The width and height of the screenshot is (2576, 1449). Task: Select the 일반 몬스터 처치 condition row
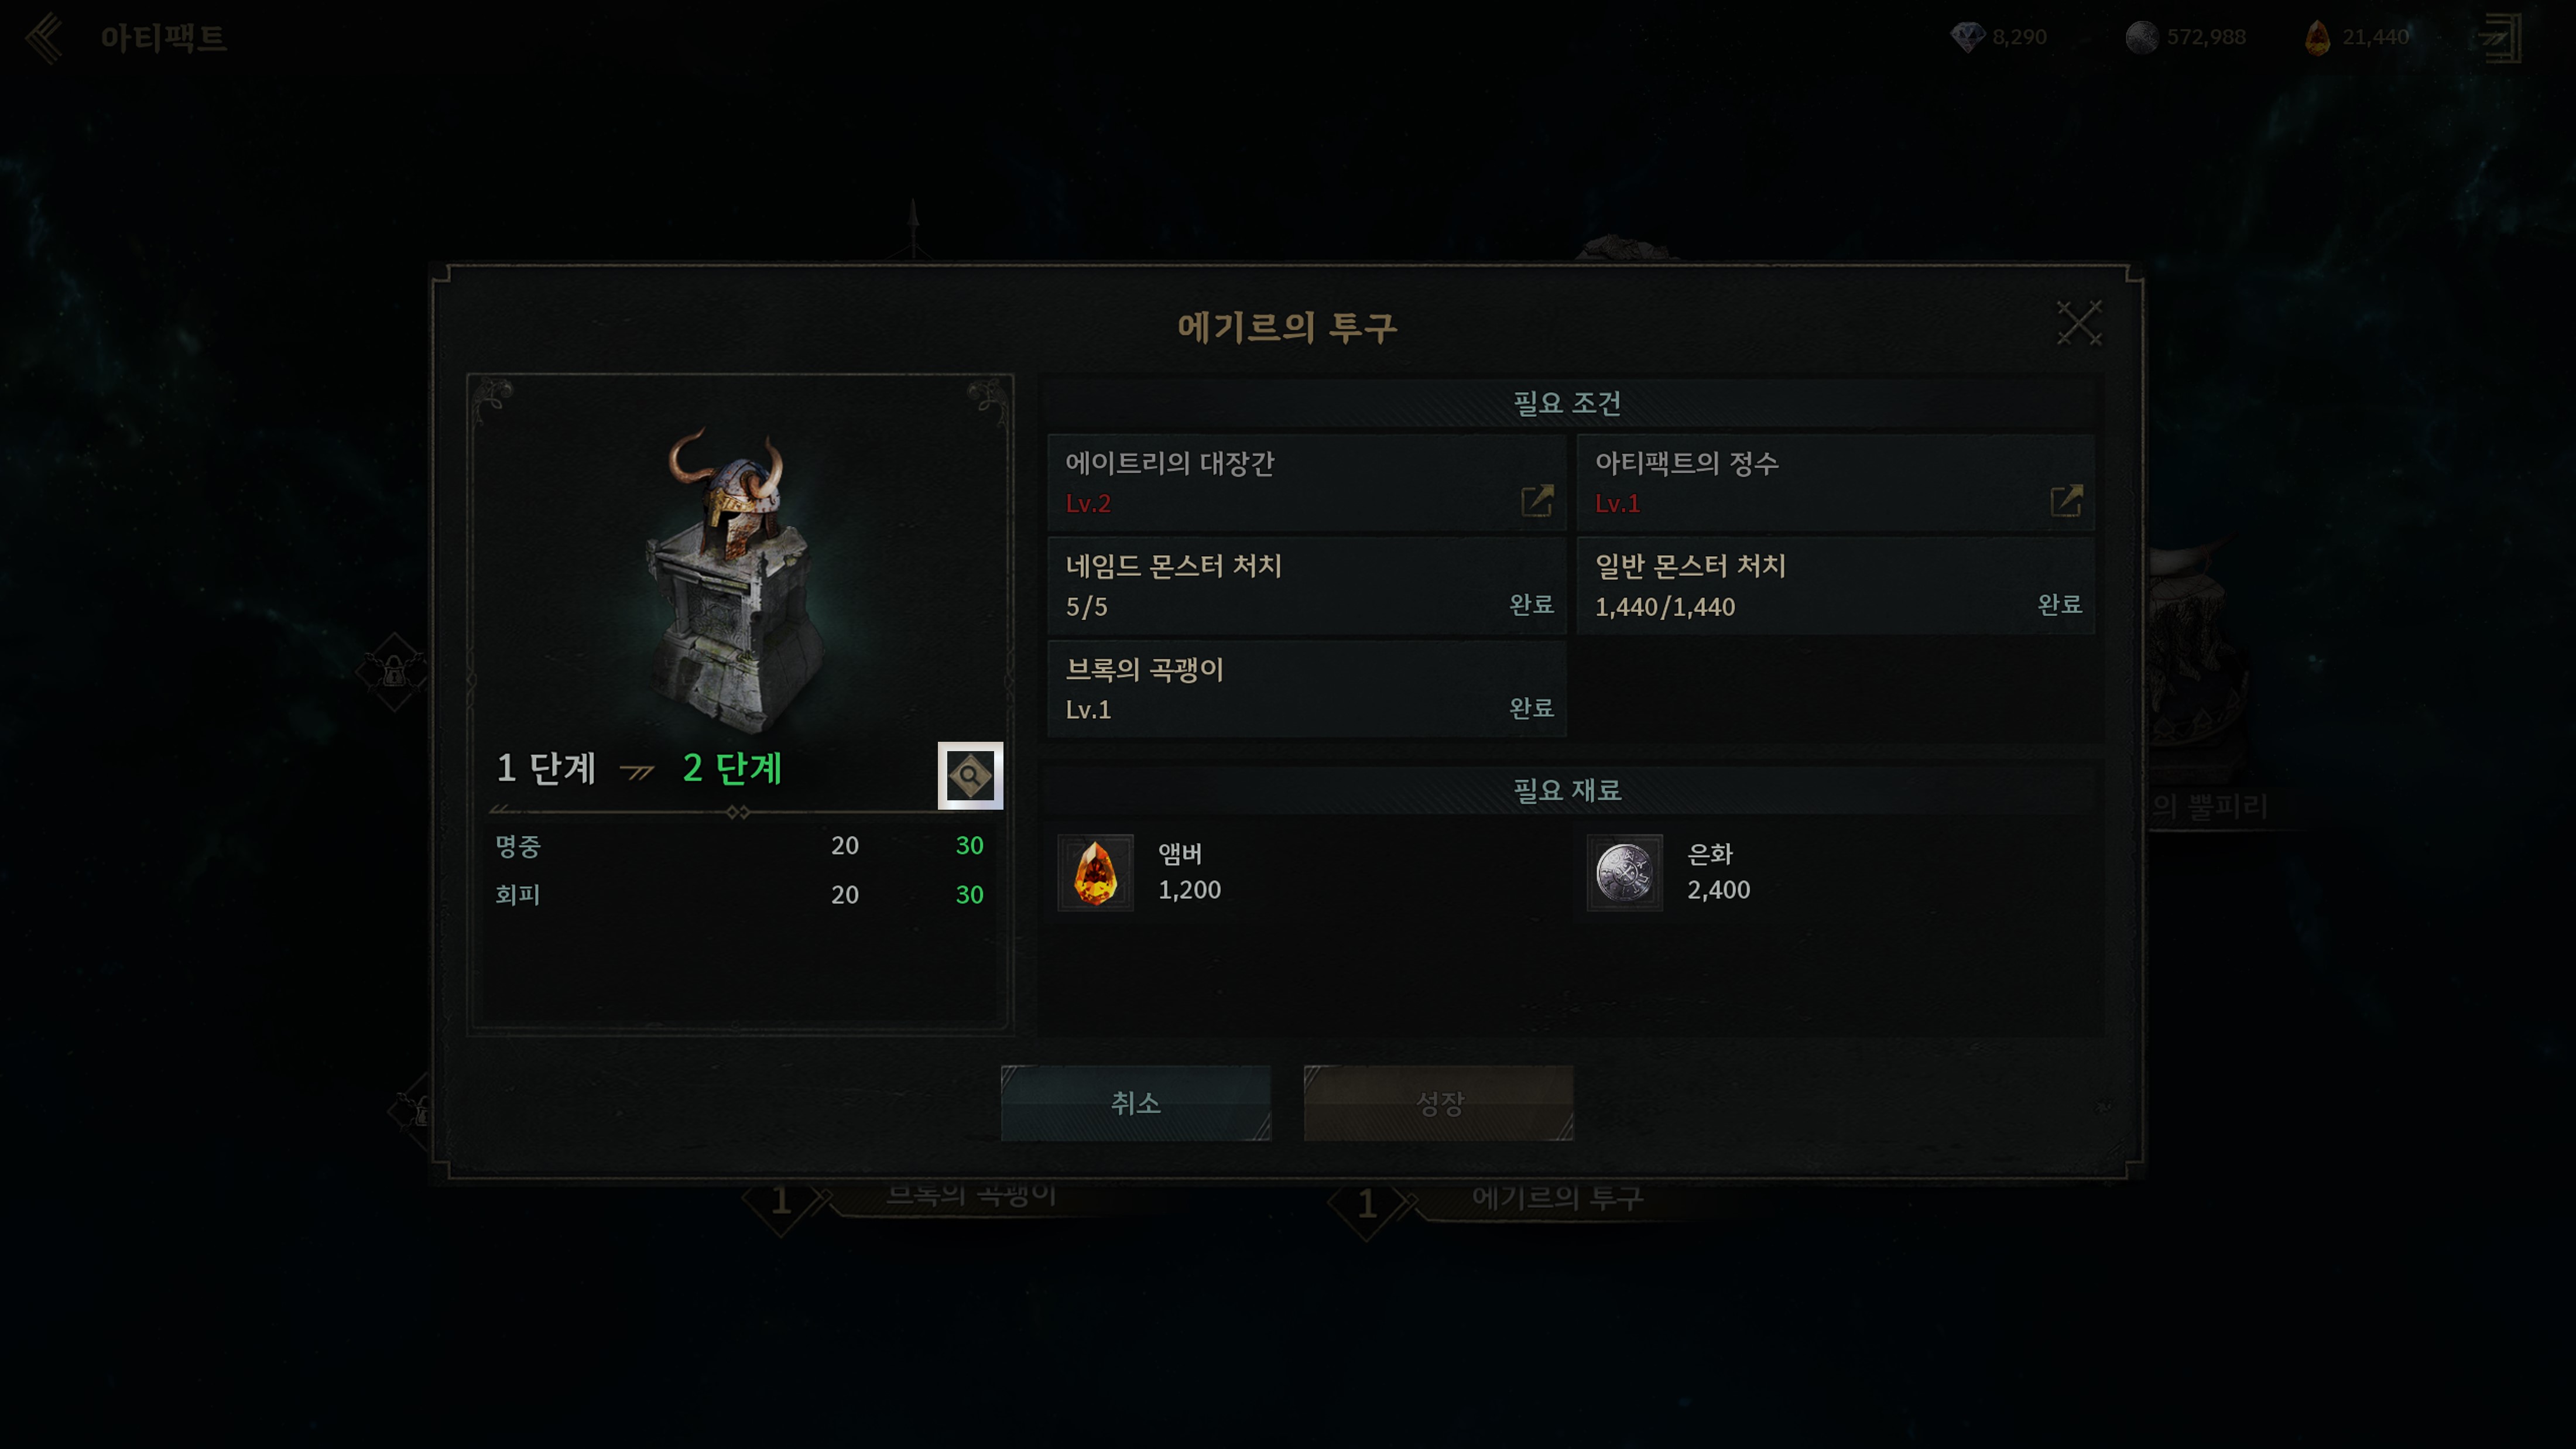(x=1835, y=586)
